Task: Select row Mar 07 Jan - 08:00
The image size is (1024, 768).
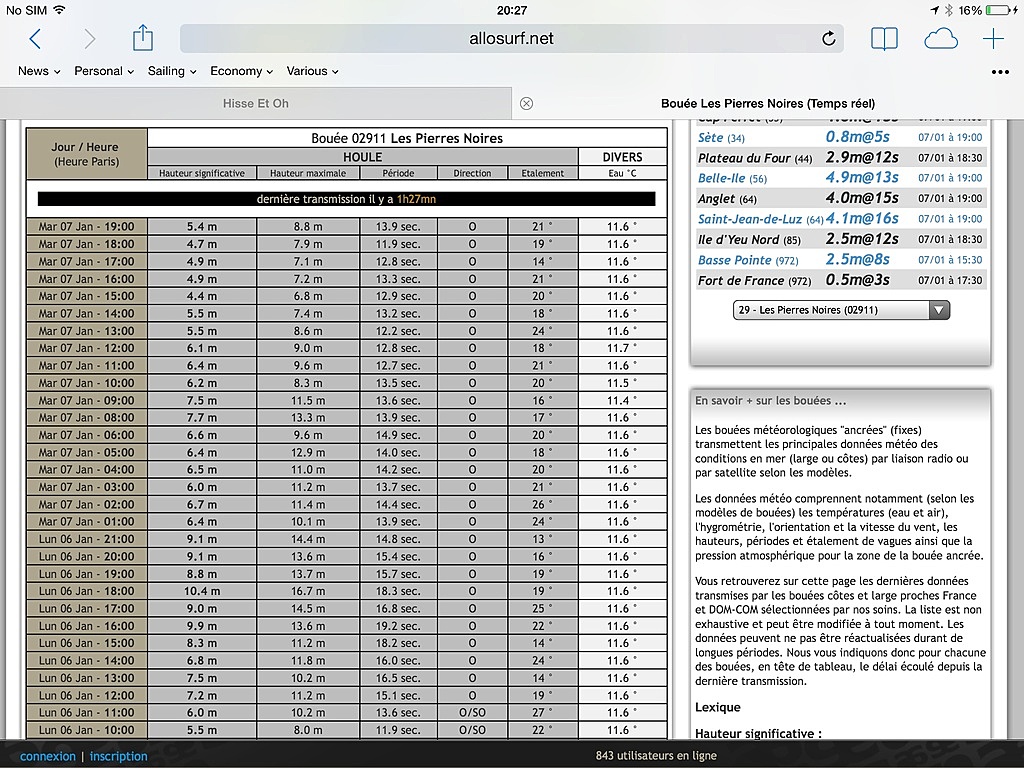Action: [346, 417]
